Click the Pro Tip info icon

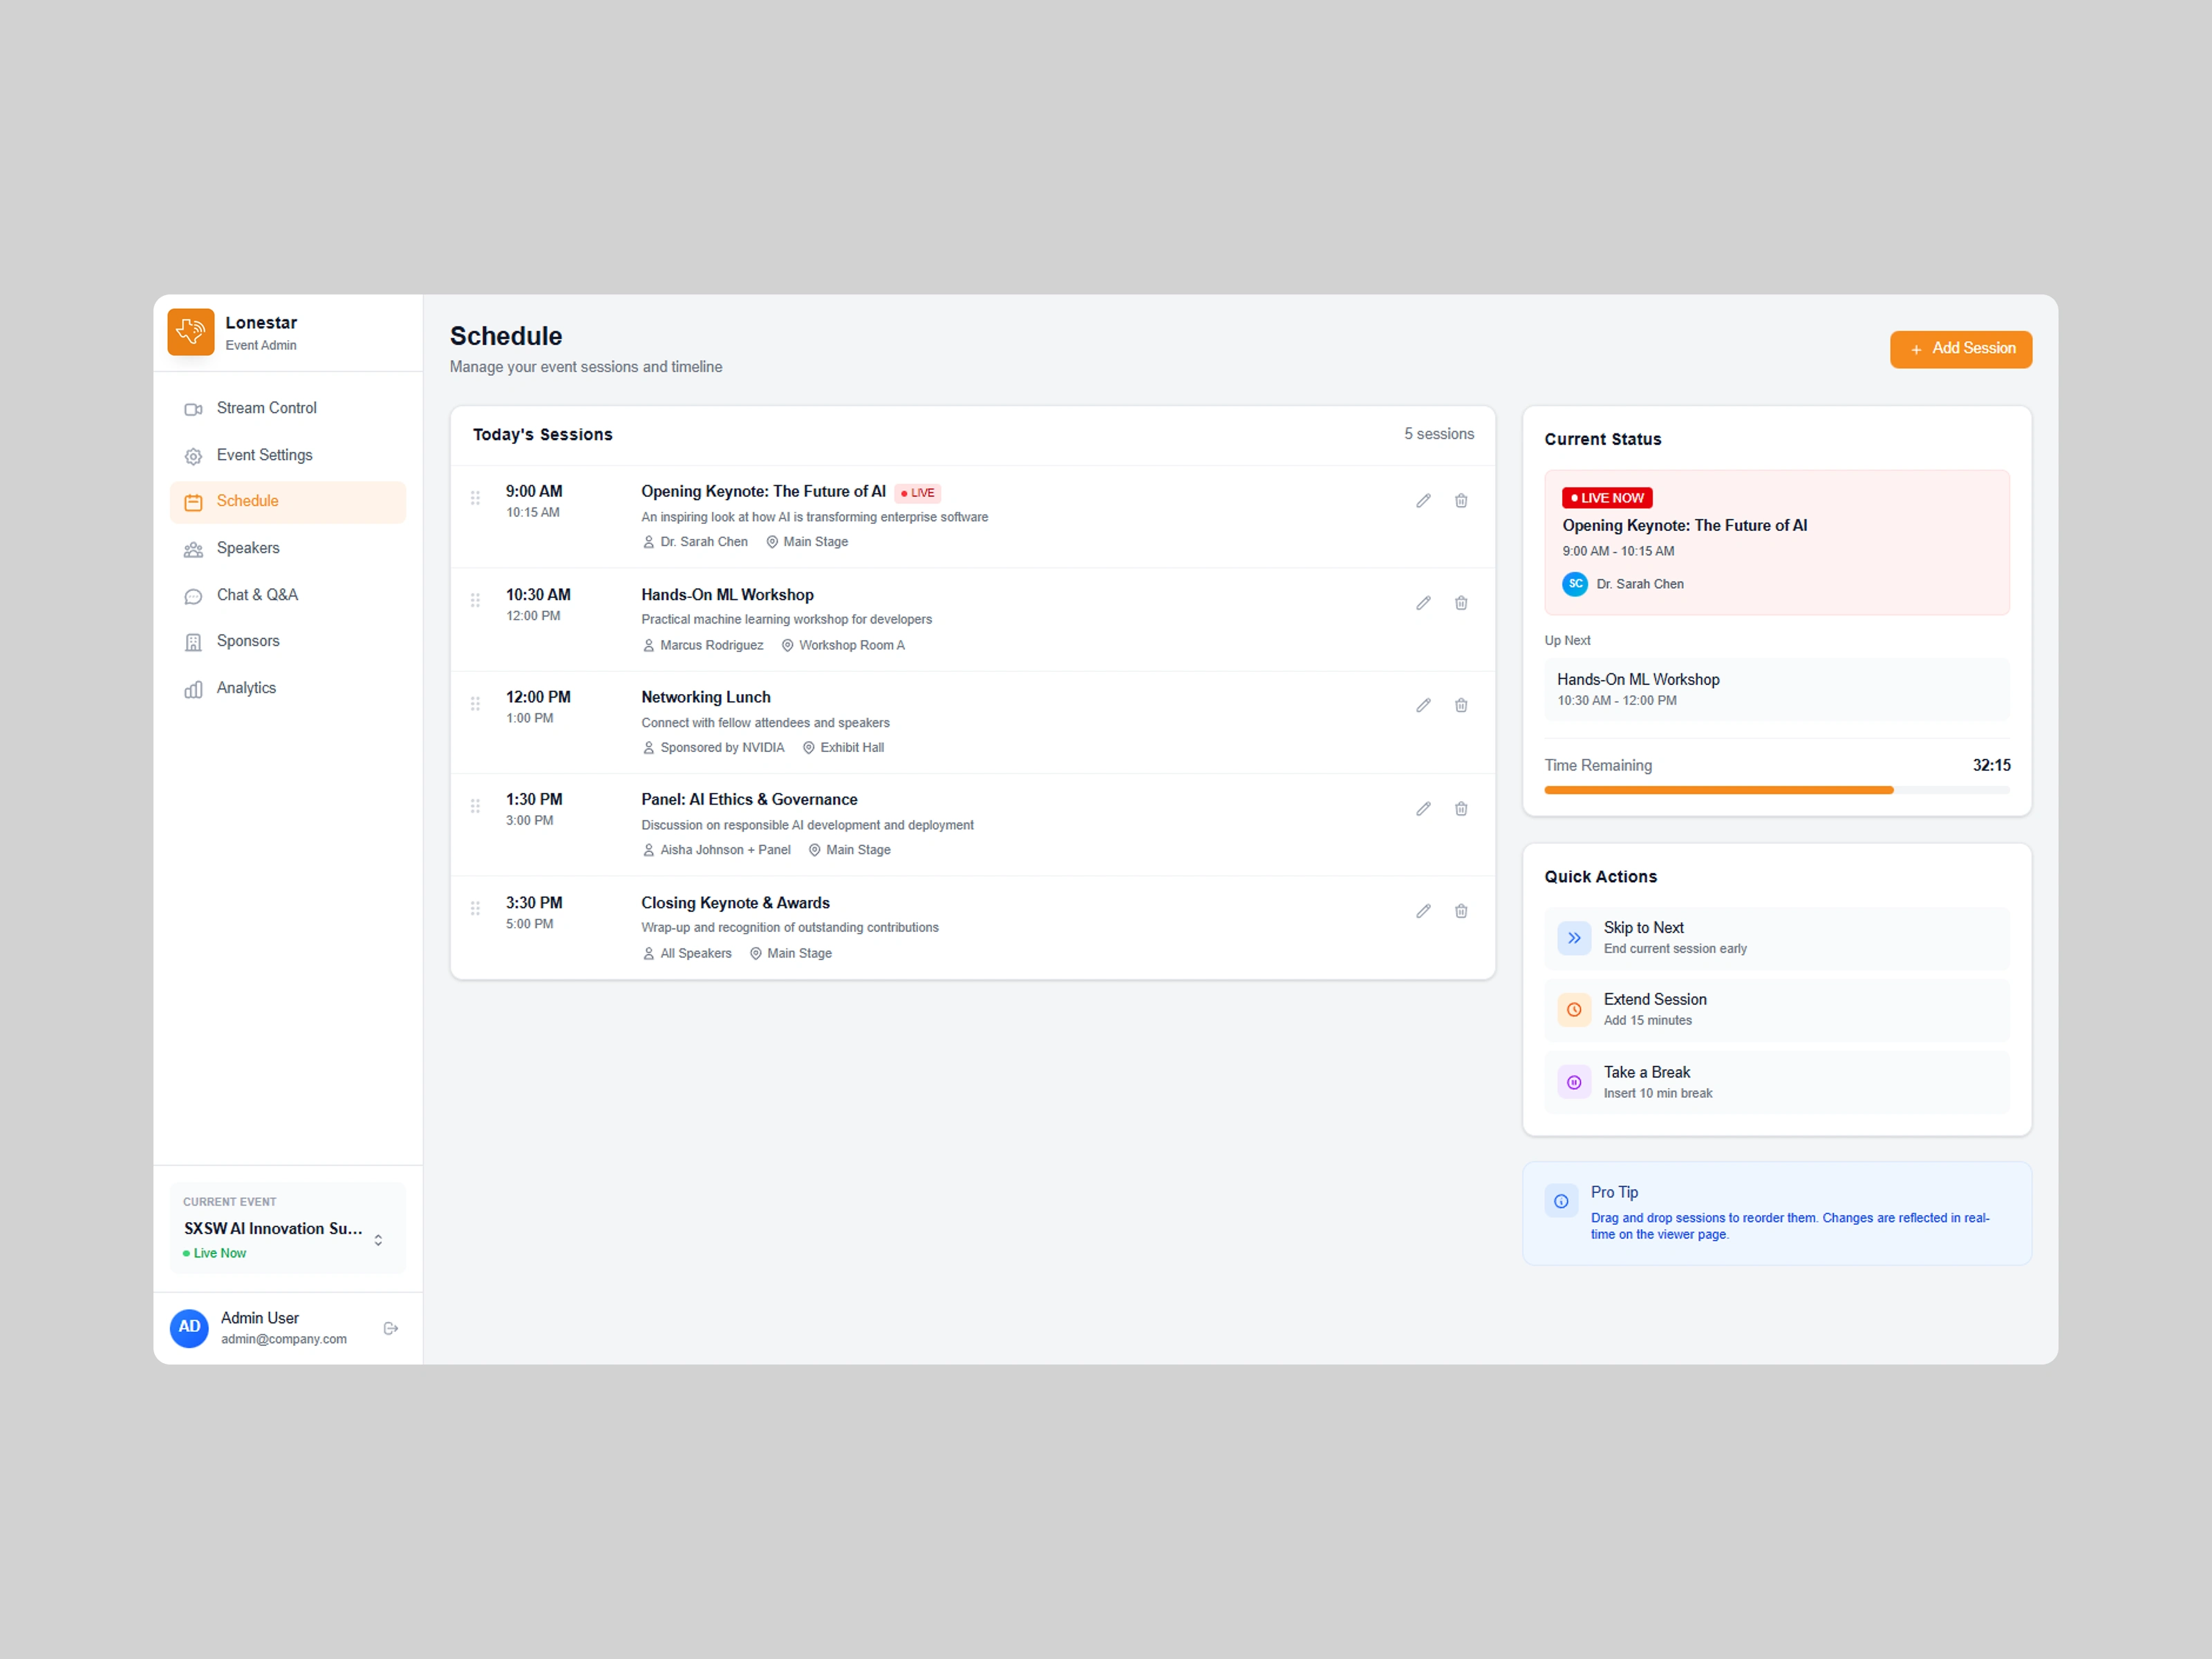click(x=1561, y=1201)
